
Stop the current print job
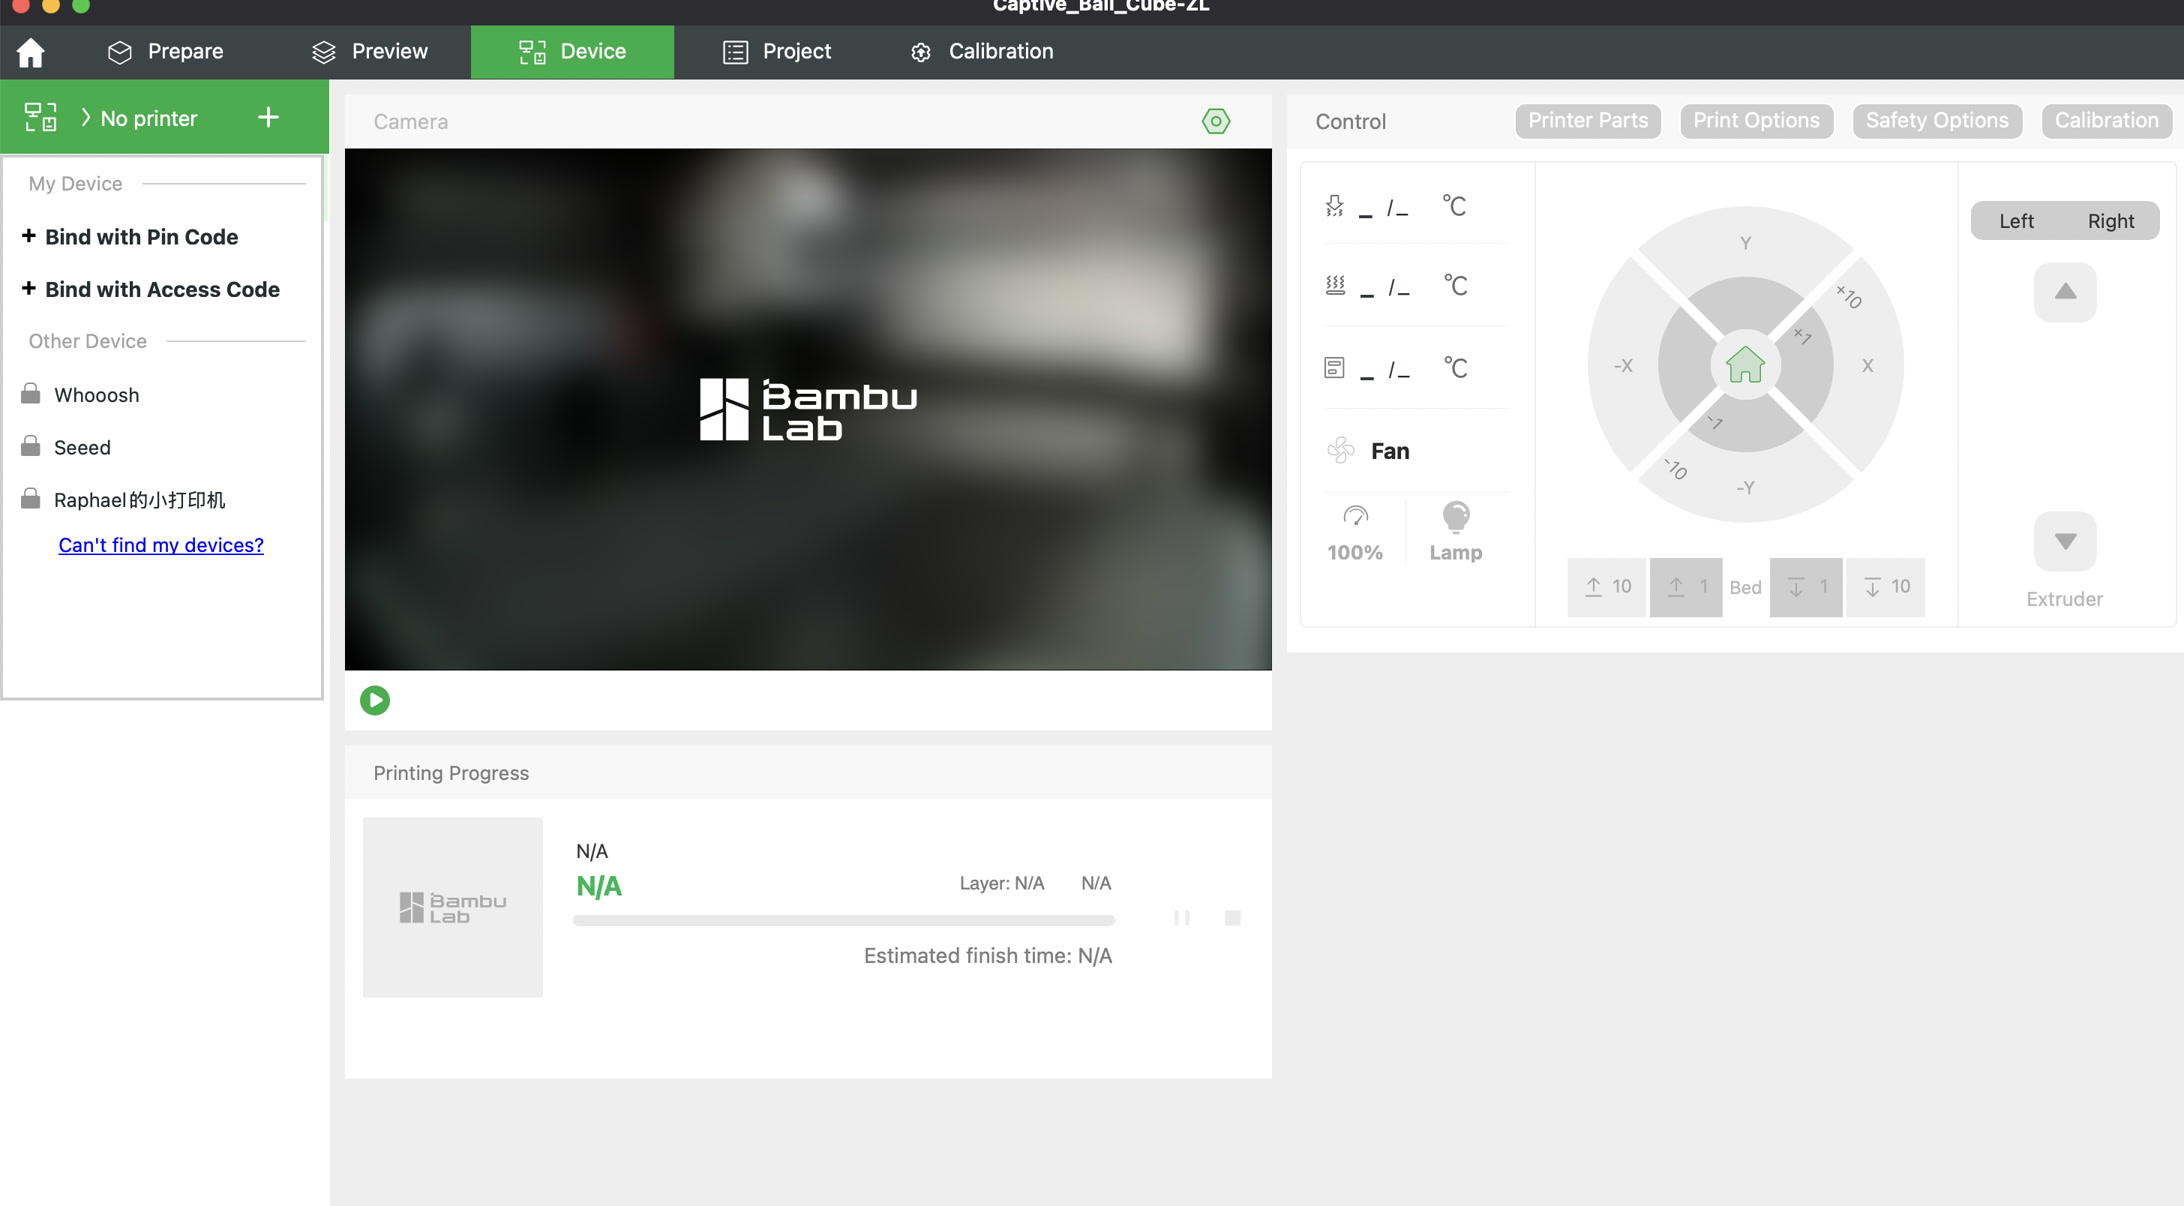tap(1233, 918)
